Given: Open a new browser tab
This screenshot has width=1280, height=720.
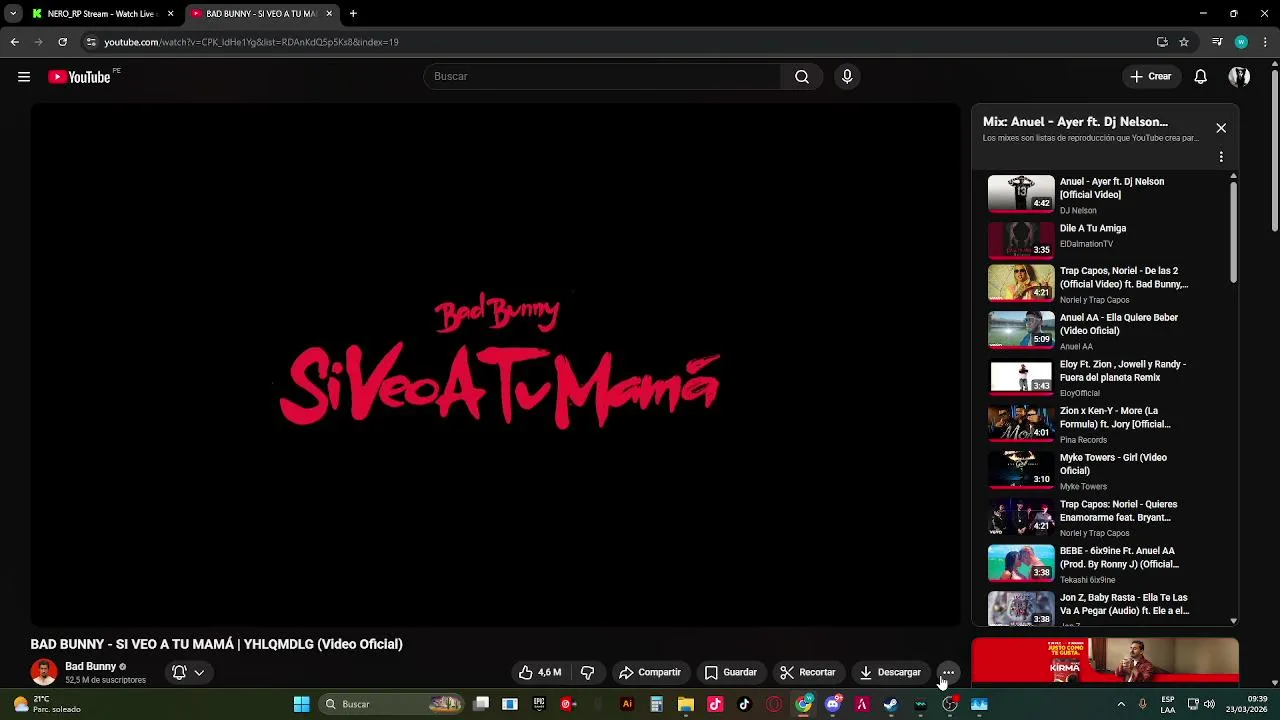Looking at the screenshot, I should pos(353,14).
